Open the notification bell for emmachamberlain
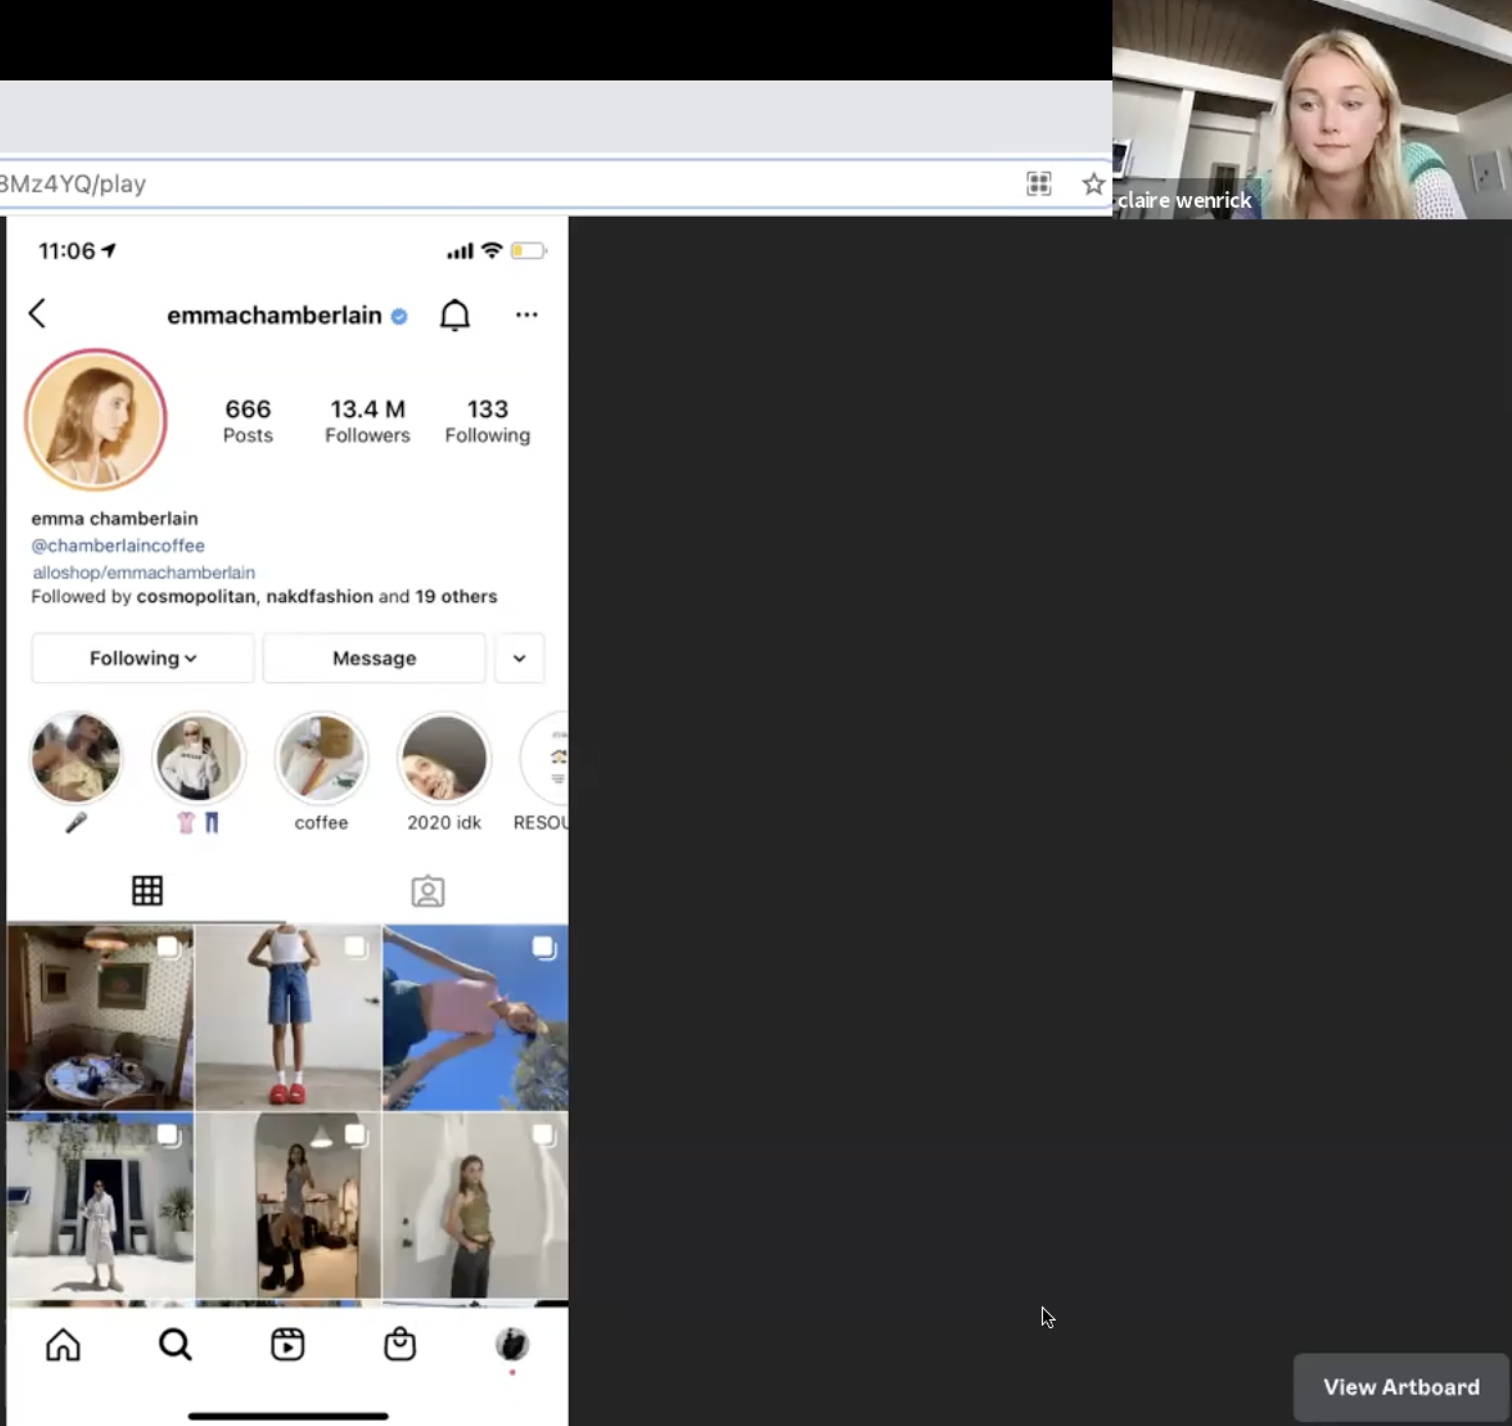This screenshot has width=1512, height=1426. (455, 315)
